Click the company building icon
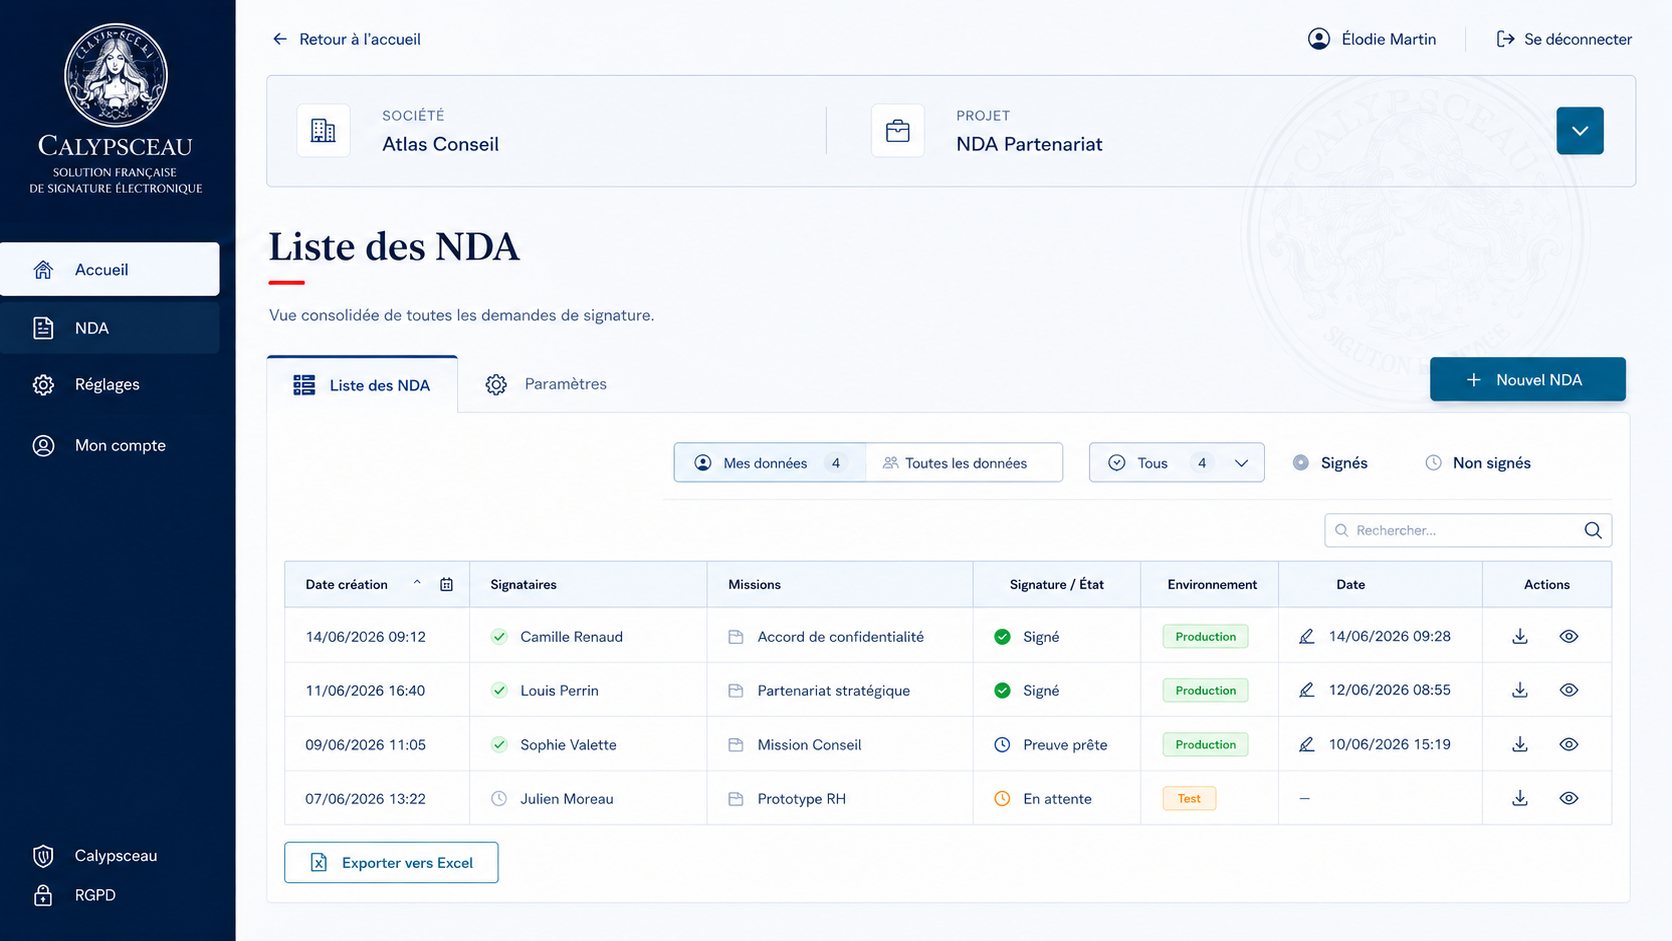The height and width of the screenshot is (941, 1672). [323, 131]
